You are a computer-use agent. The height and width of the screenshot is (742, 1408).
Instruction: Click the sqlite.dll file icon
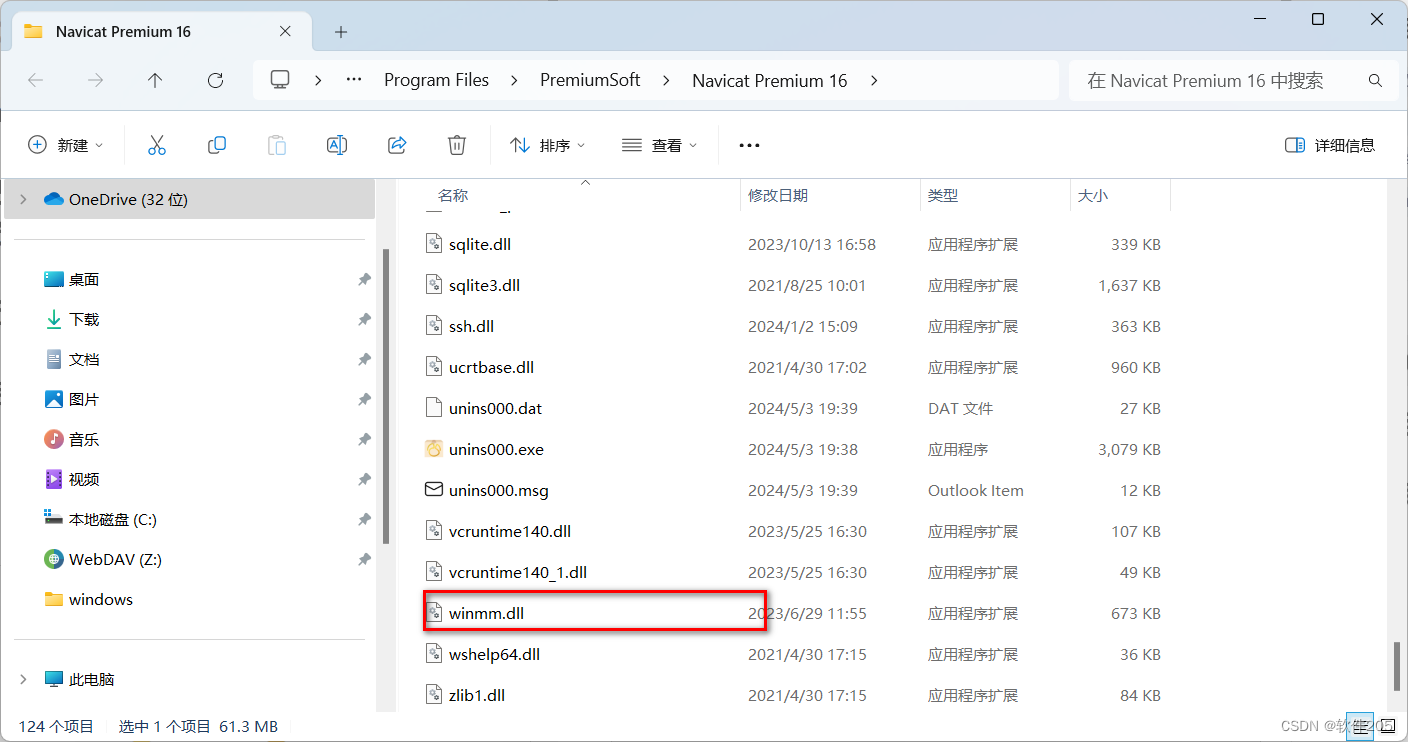coord(433,244)
